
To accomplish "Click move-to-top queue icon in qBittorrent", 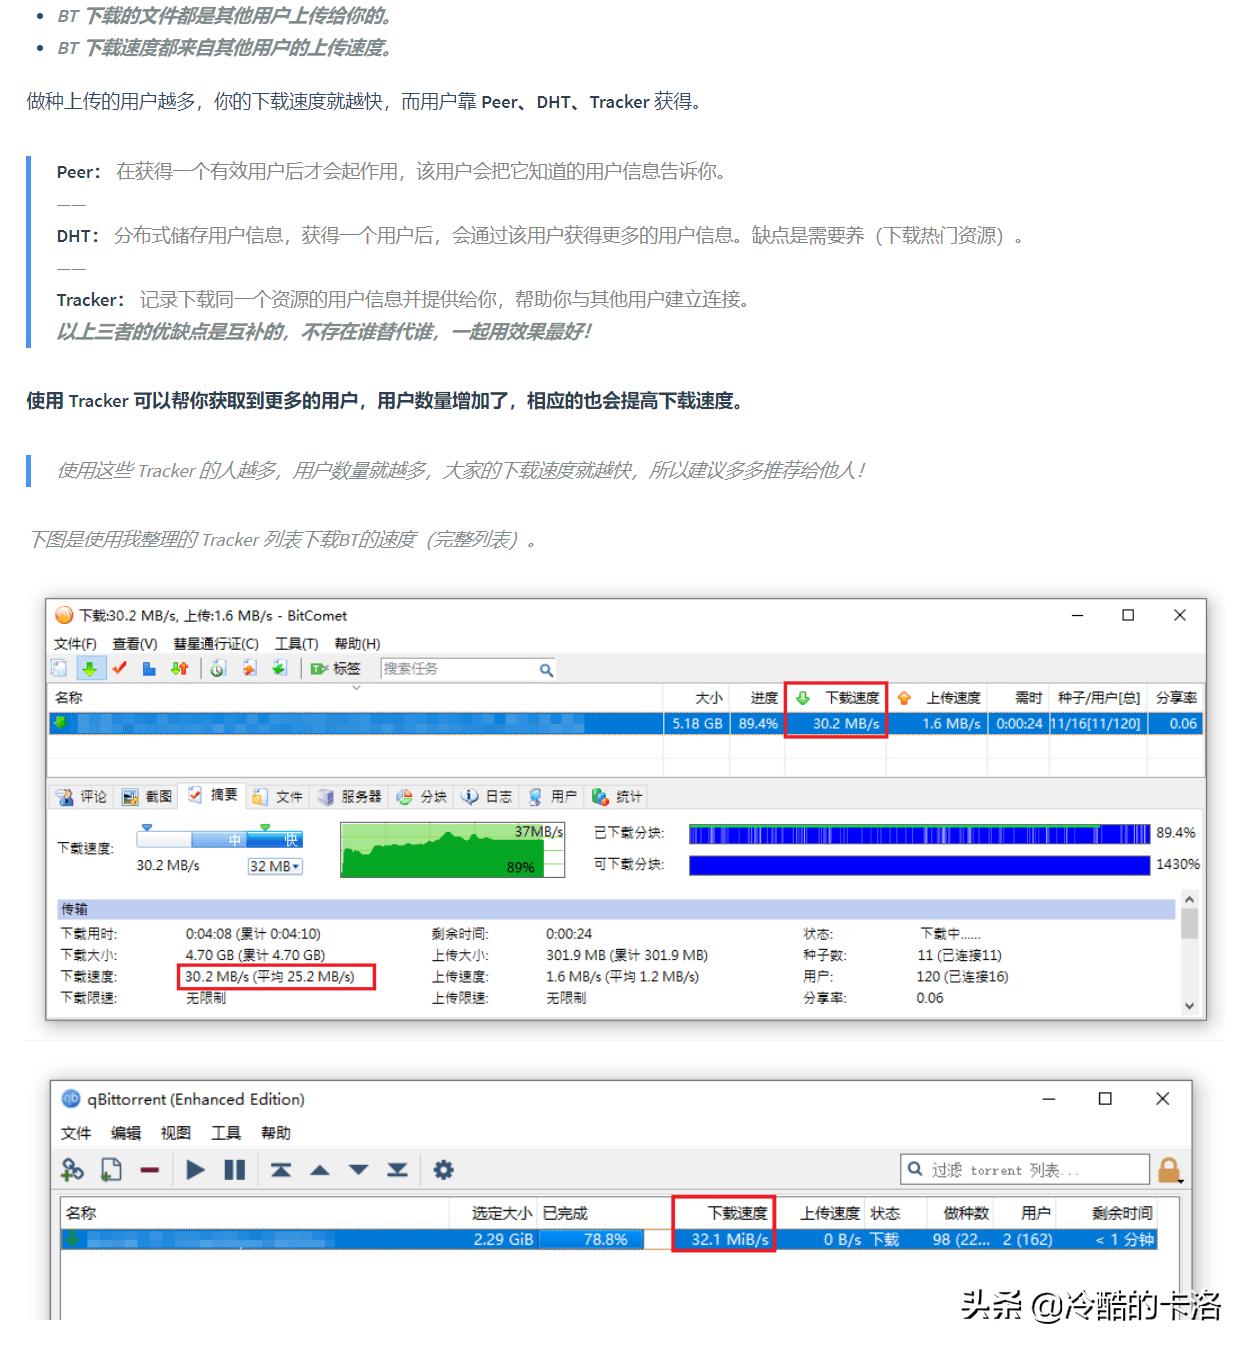I will [281, 1170].
